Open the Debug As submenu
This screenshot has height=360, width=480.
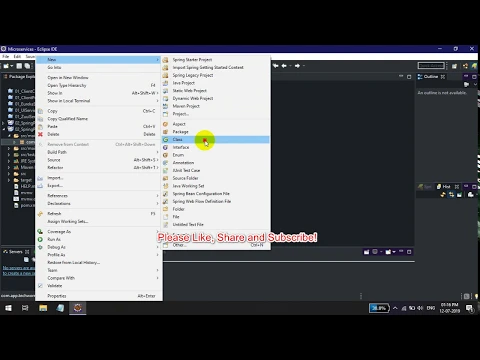tap(99, 247)
